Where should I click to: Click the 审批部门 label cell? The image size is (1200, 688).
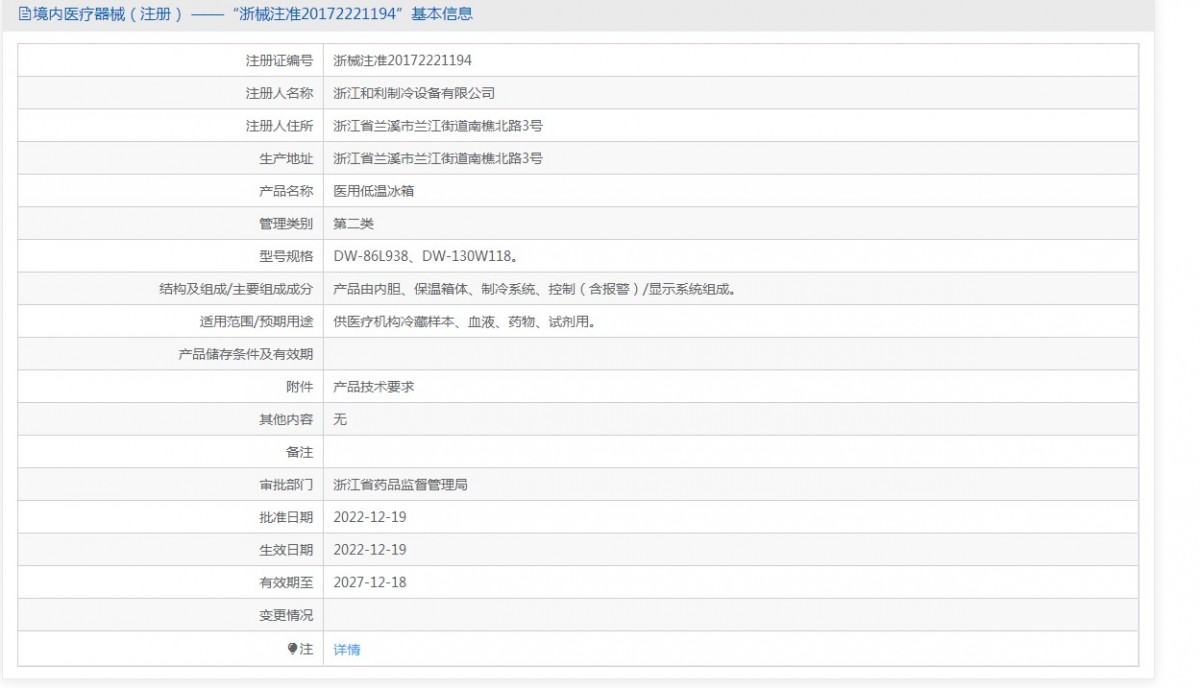170,485
